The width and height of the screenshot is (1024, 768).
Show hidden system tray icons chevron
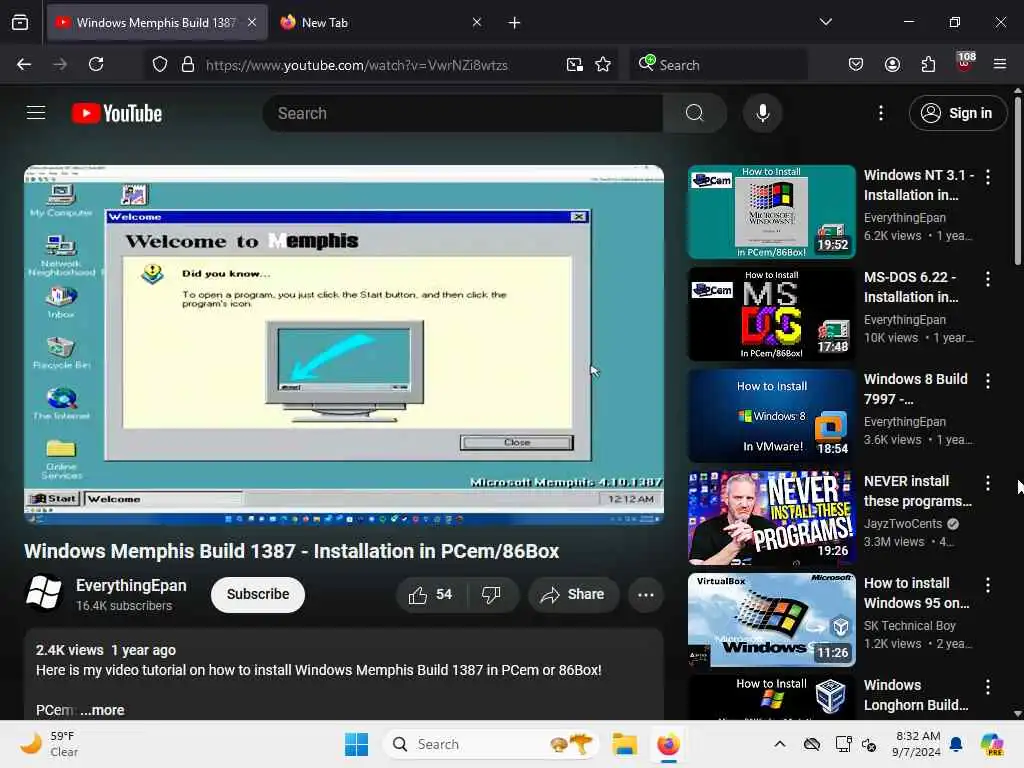tap(780, 744)
